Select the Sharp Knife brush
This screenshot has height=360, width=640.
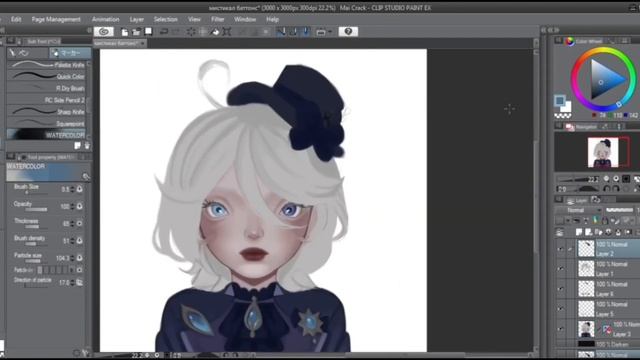tap(47, 112)
